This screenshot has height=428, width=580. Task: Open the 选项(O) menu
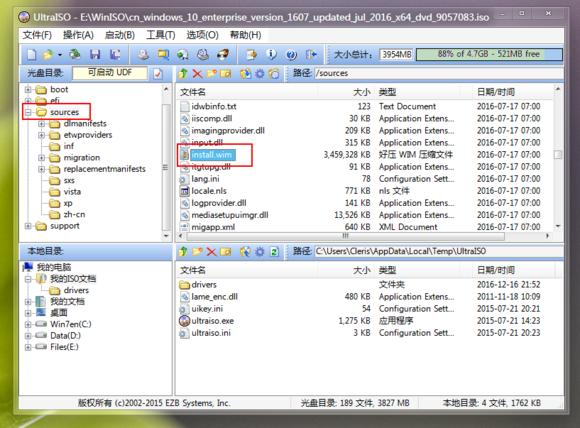pos(202,35)
